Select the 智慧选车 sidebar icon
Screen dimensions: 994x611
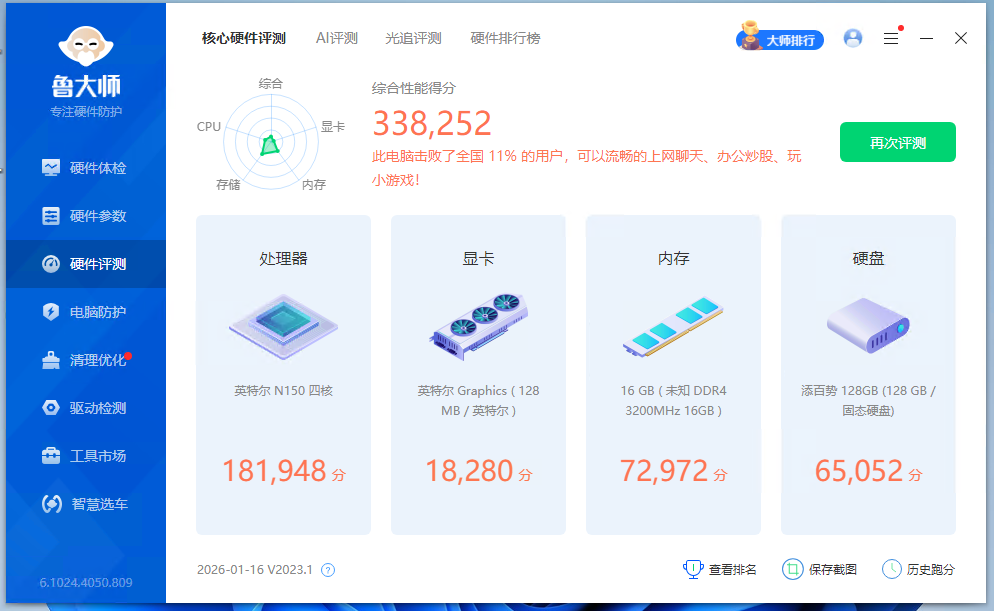[x=85, y=504]
